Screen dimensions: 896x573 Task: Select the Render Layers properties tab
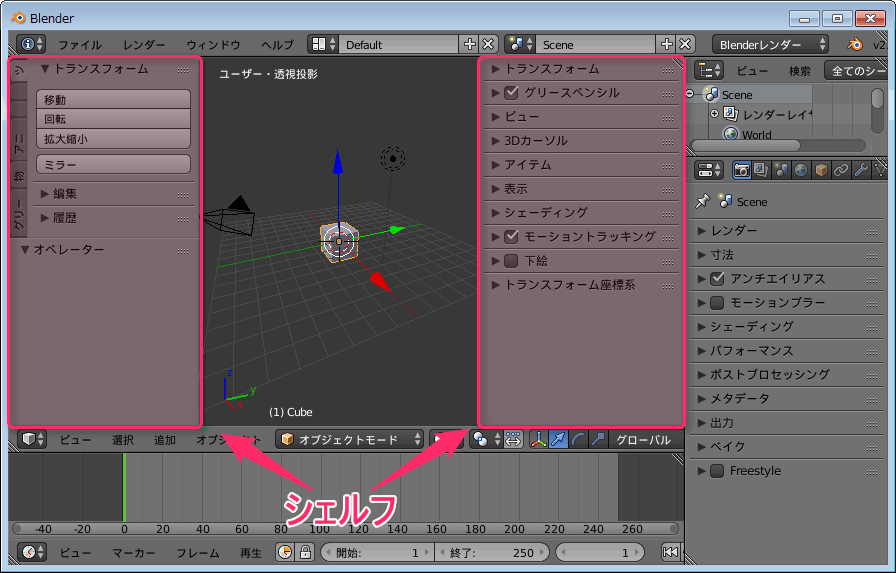coord(761,170)
